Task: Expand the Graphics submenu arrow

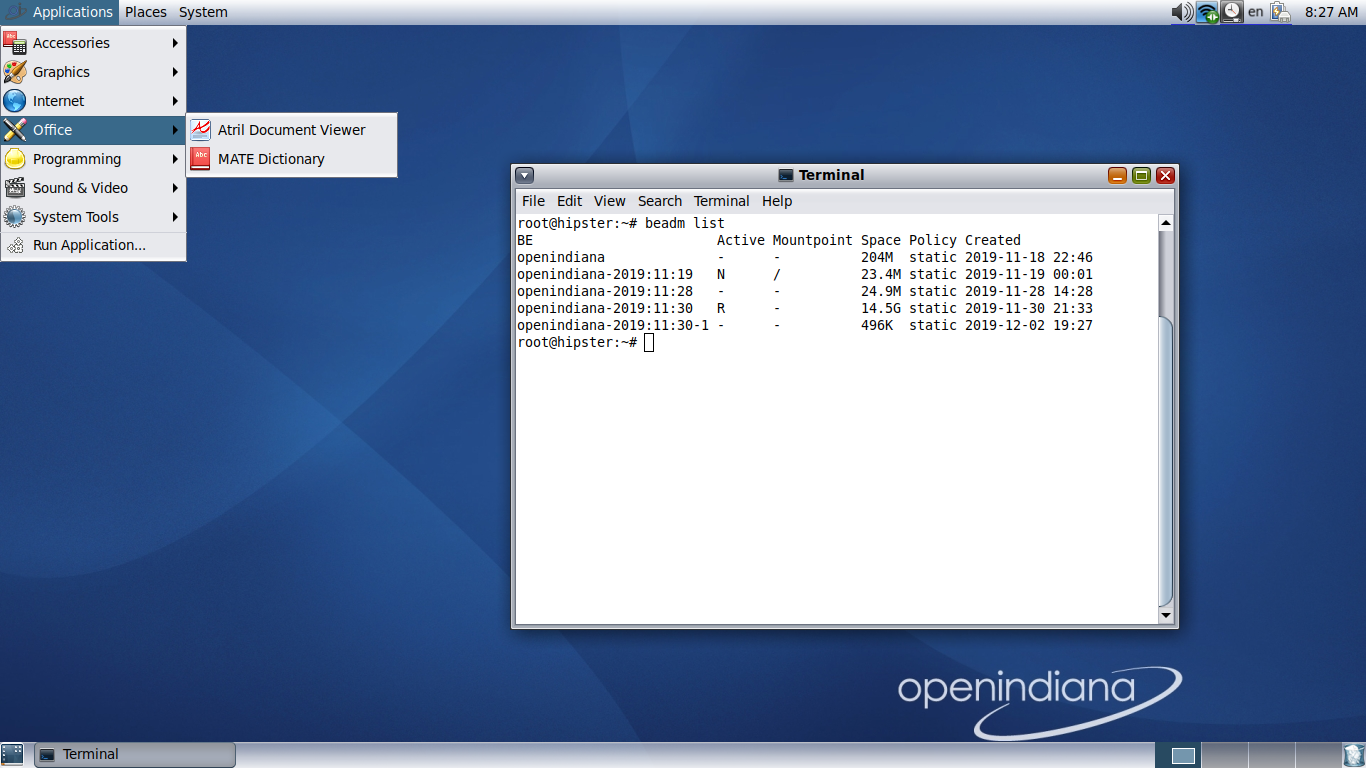Action: tap(175, 72)
